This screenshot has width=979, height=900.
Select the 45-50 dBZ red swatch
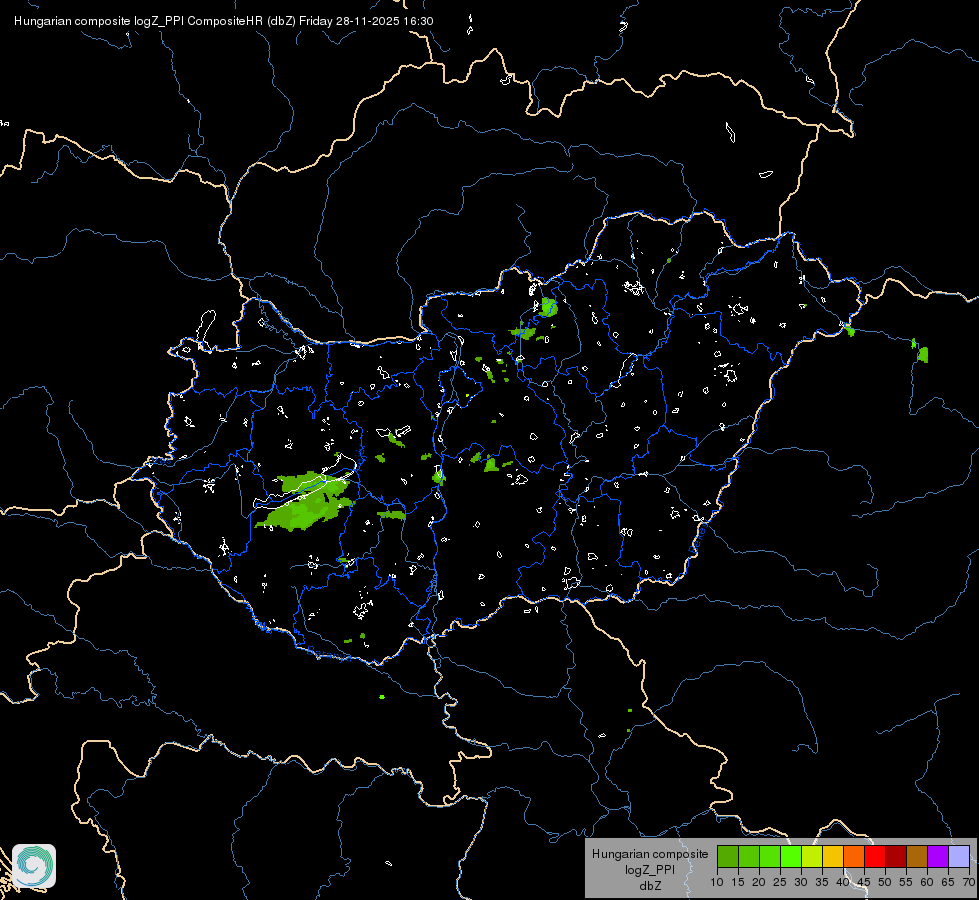[875, 856]
